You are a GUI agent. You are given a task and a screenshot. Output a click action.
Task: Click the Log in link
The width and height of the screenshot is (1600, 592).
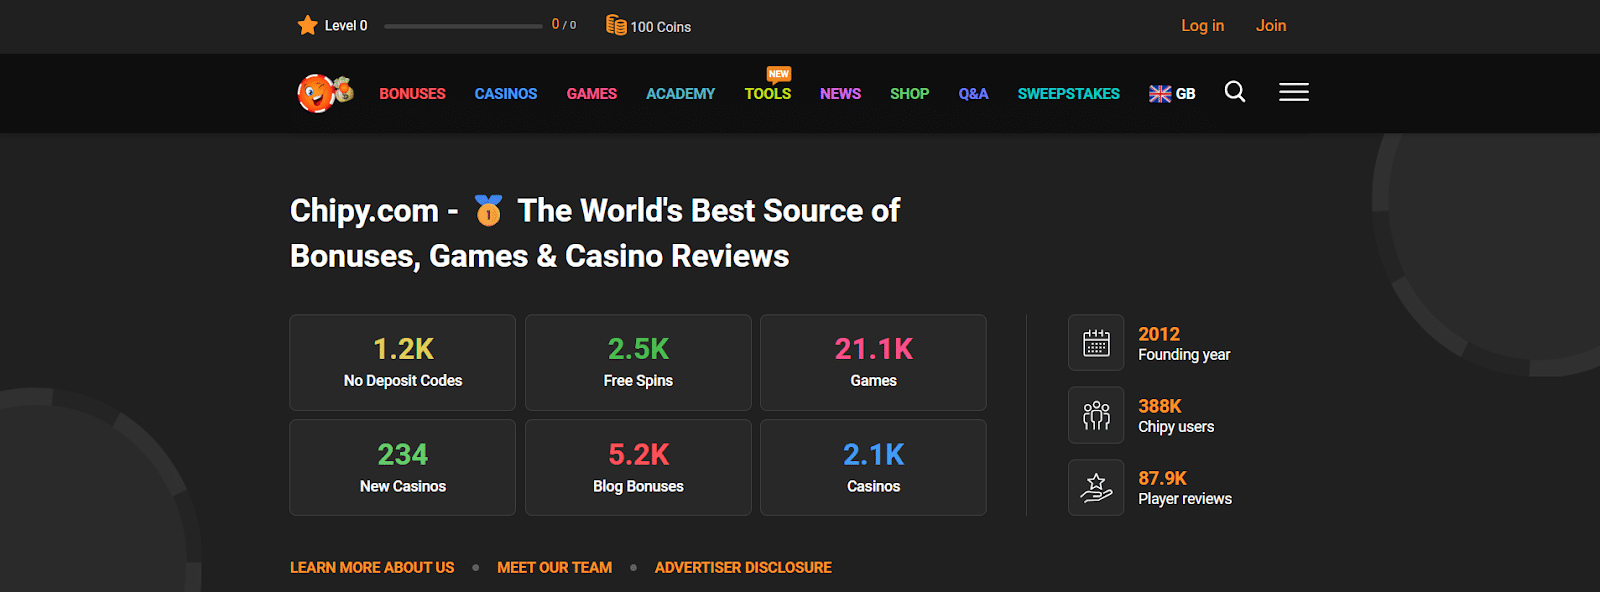(x=1202, y=26)
